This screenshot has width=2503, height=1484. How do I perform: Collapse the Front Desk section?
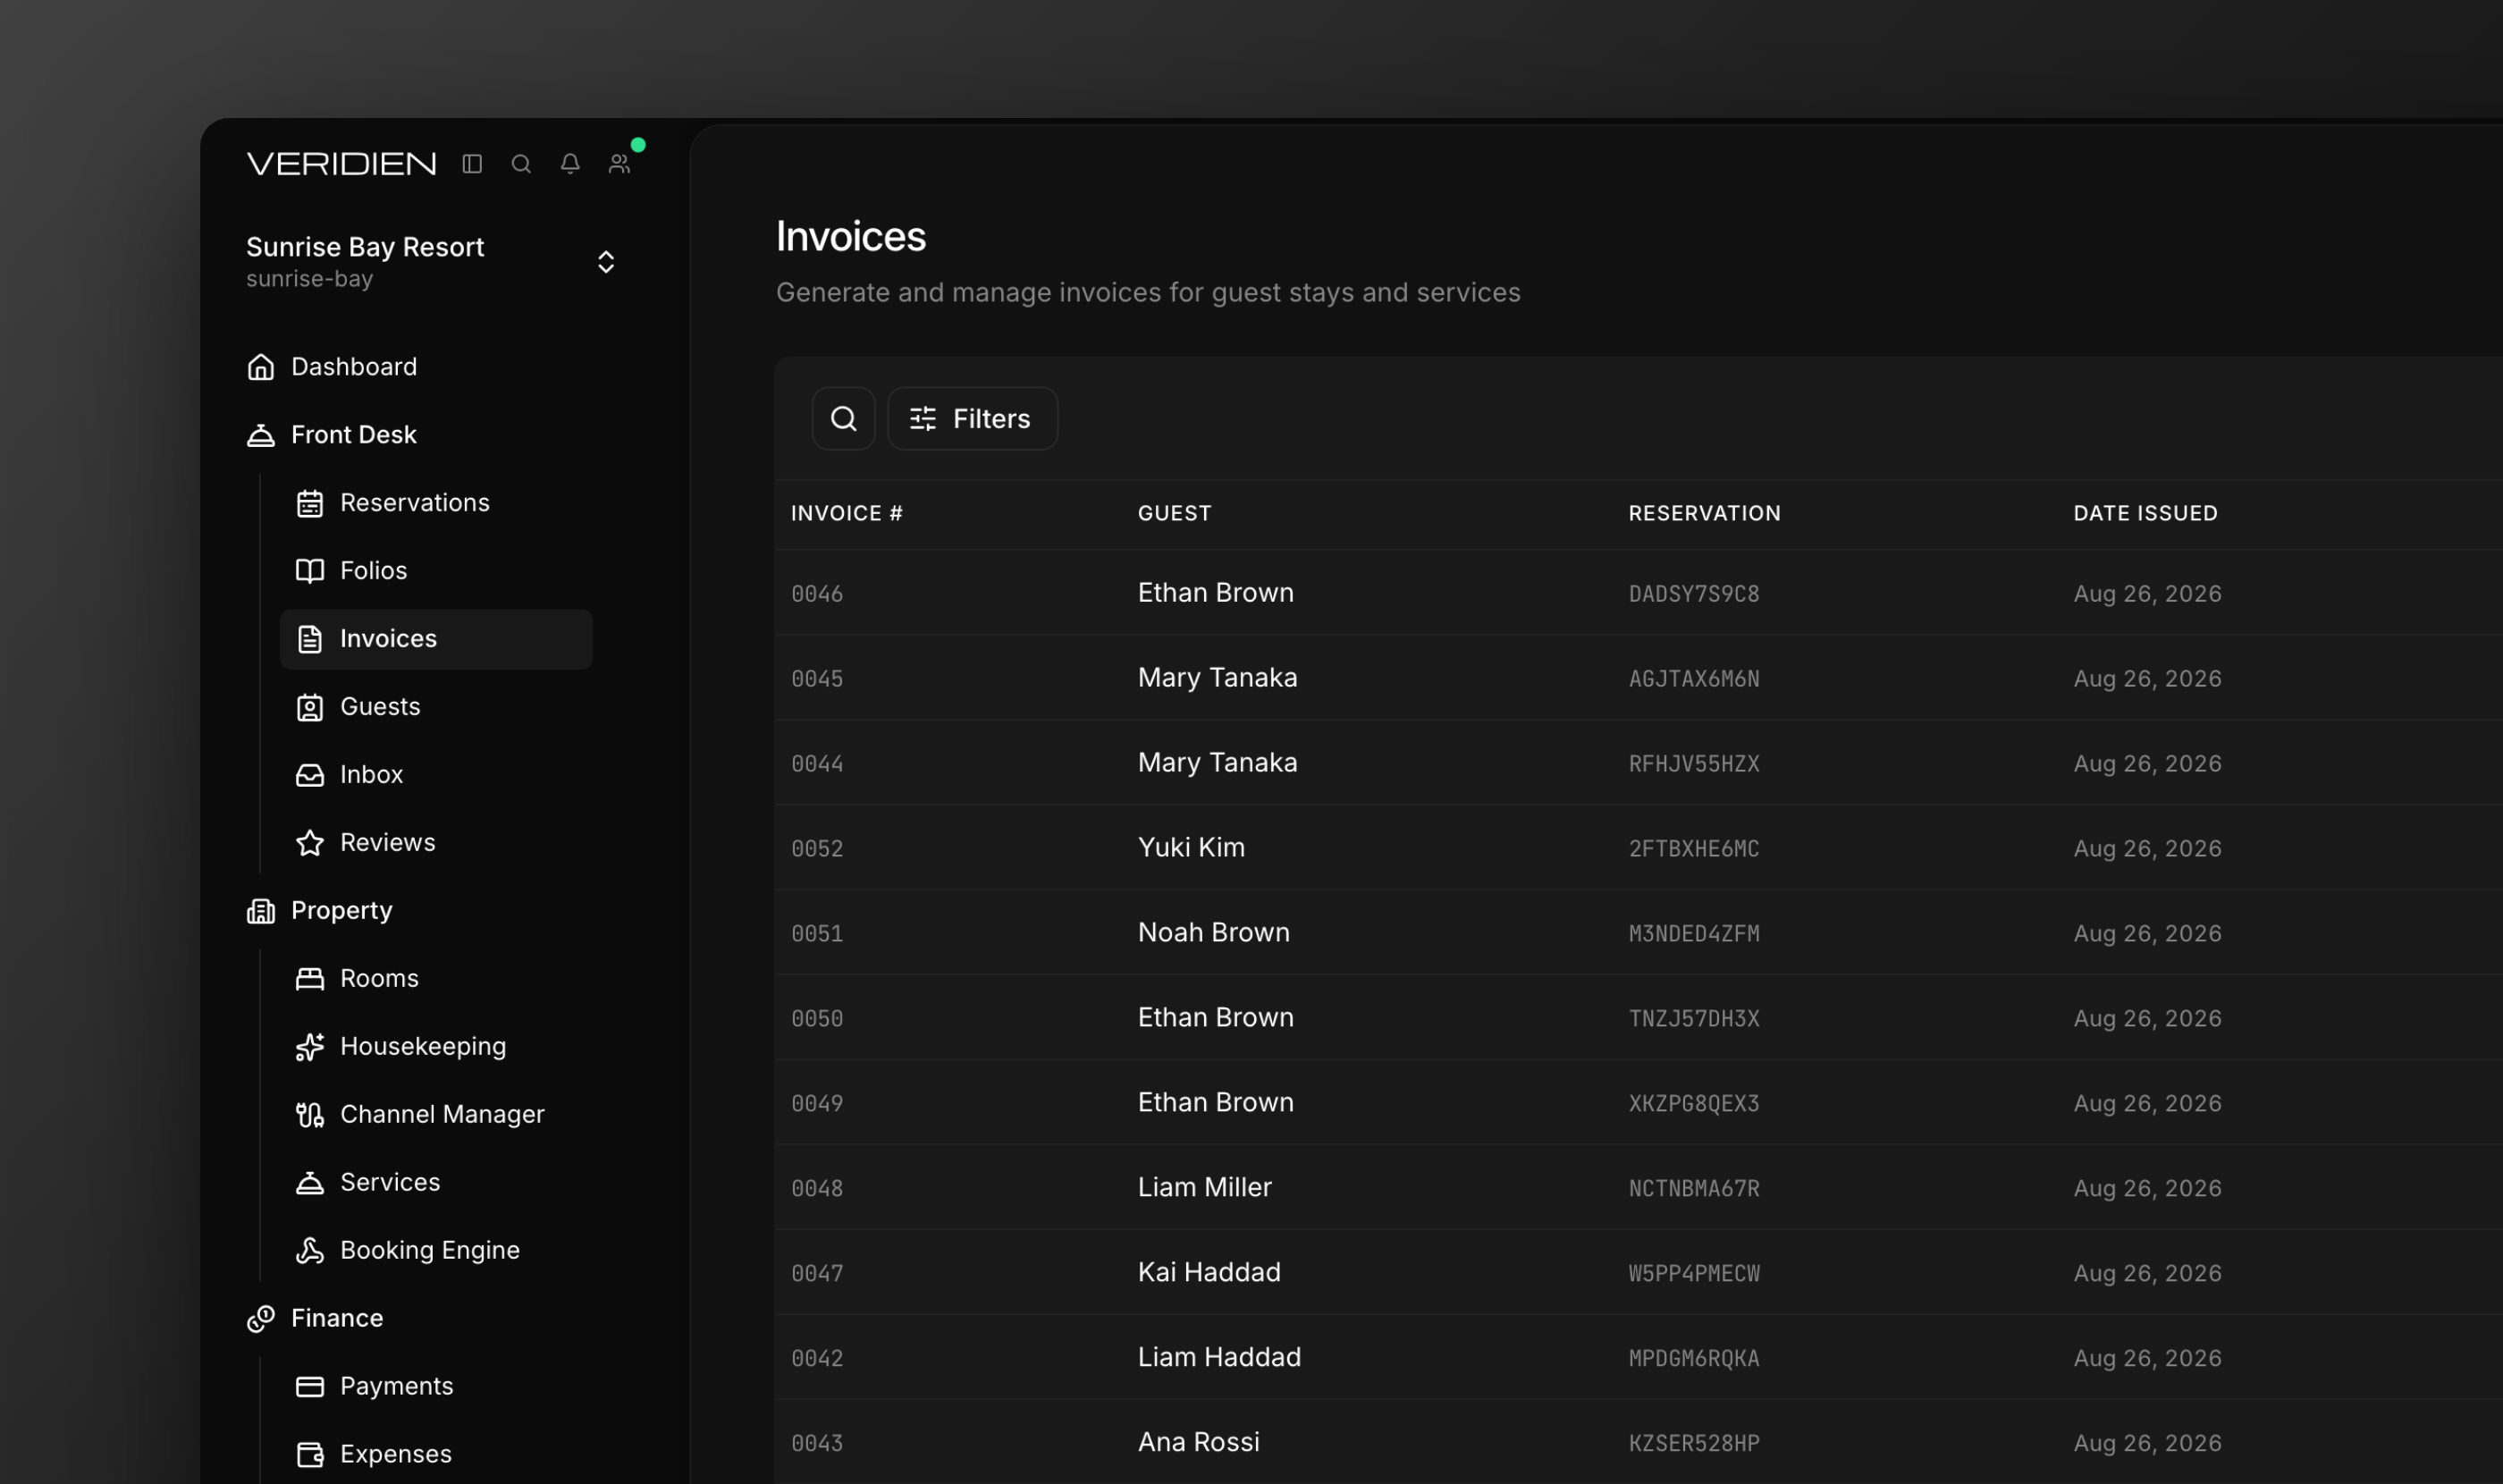354,435
